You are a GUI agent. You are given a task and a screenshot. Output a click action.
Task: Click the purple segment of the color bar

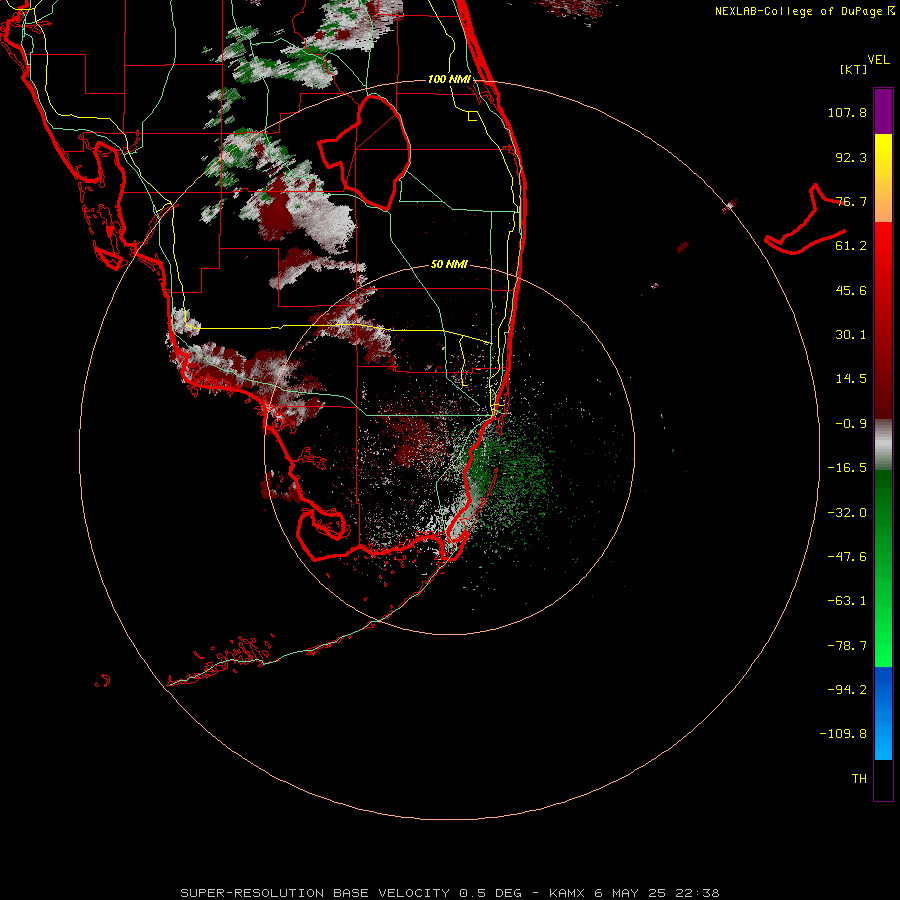point(883,111)
